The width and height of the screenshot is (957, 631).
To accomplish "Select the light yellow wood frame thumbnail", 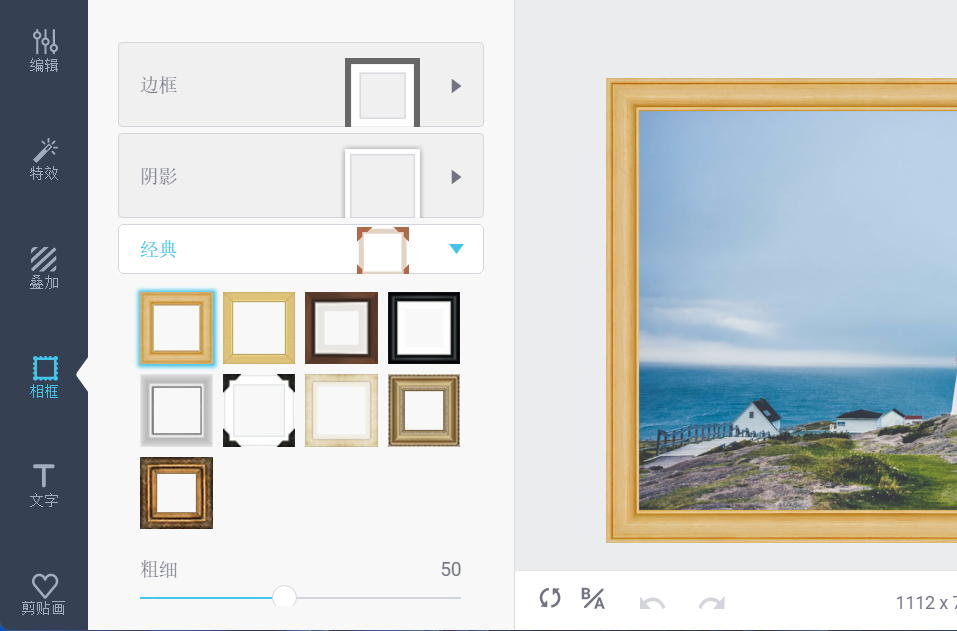I will tap(259, 328).
